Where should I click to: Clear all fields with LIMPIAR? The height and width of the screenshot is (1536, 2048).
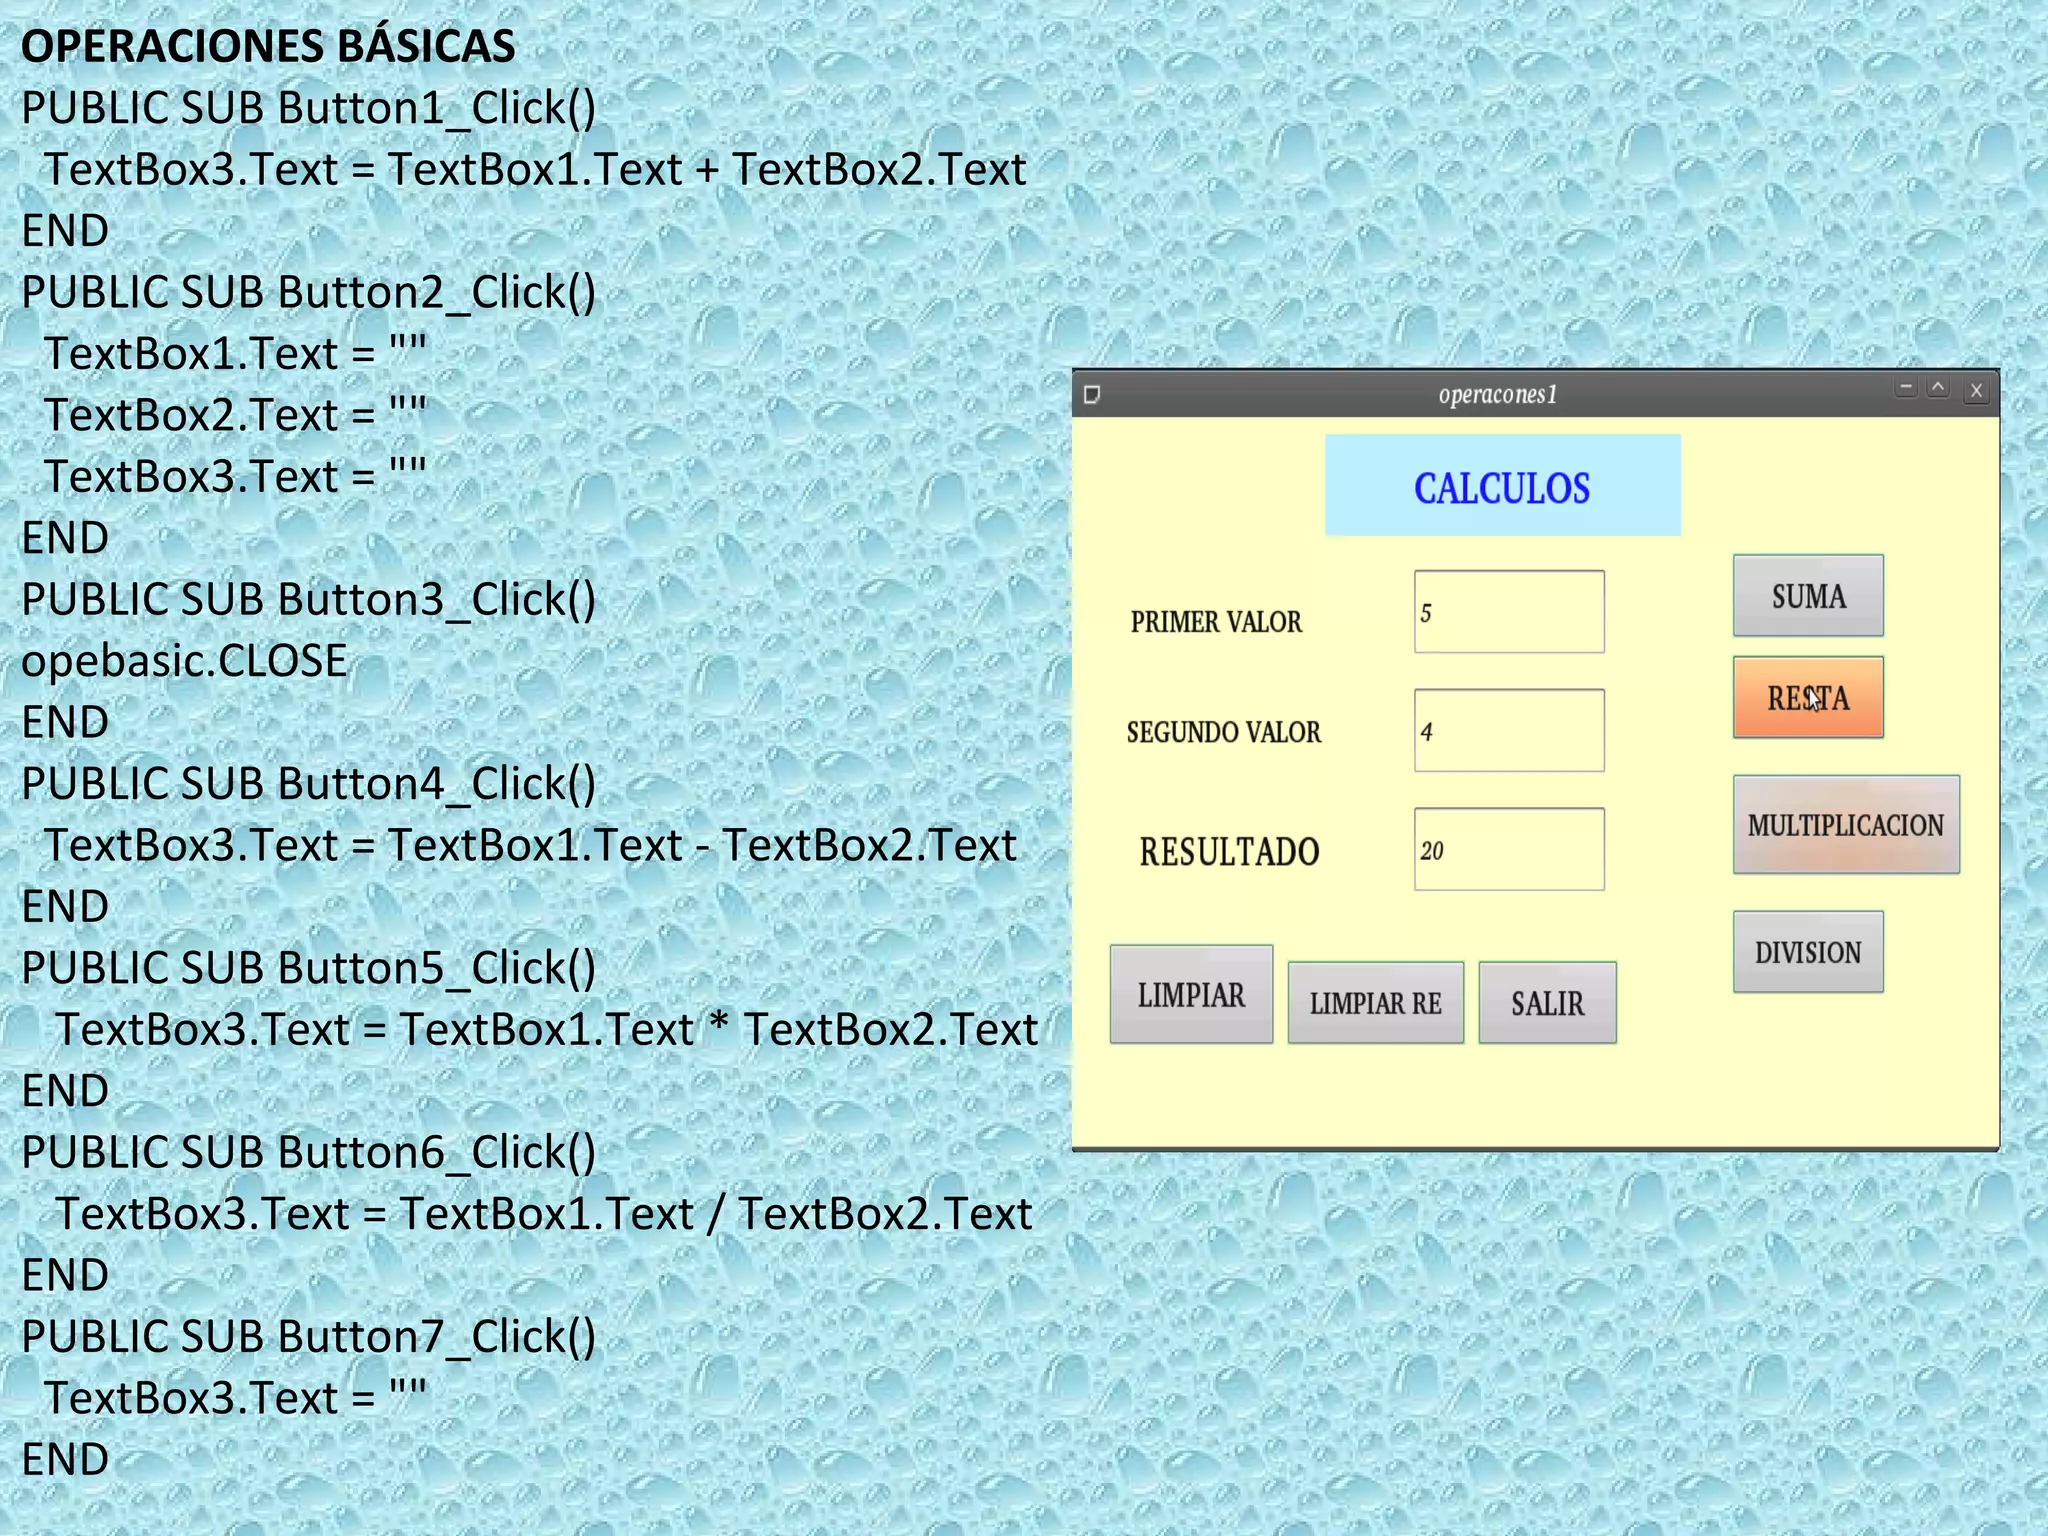pyautogui.click(x=1191, y=995)
